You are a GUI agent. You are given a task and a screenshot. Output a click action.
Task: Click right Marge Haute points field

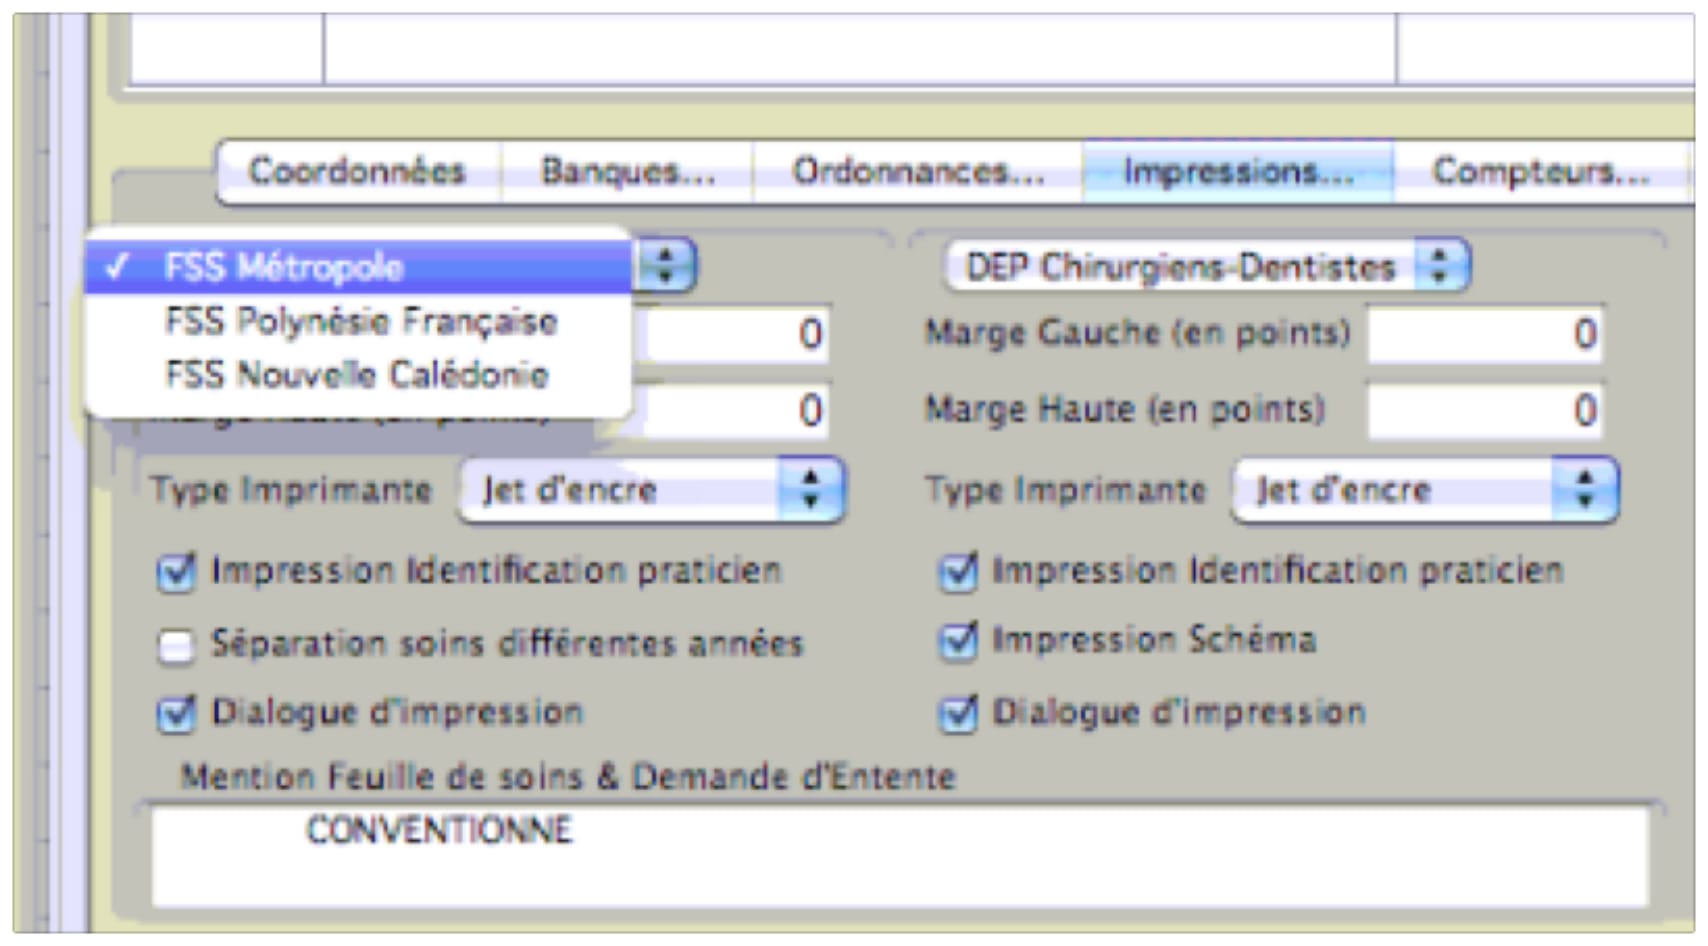[x=1485, y=411]
